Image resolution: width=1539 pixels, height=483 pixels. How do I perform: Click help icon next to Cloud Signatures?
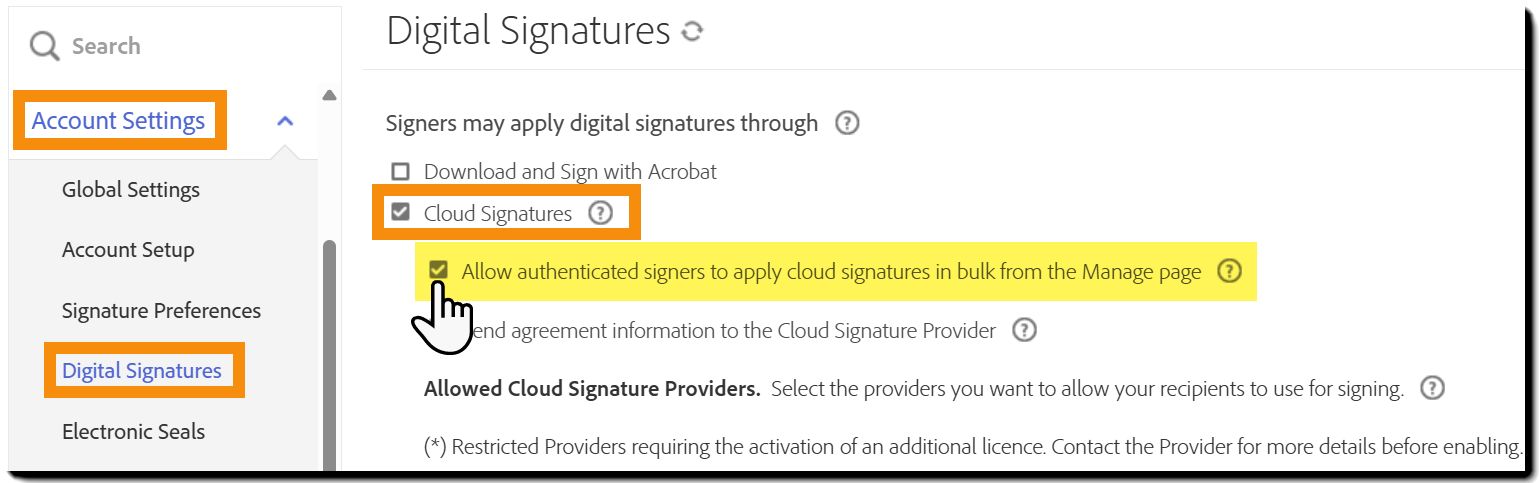point(600,213)
